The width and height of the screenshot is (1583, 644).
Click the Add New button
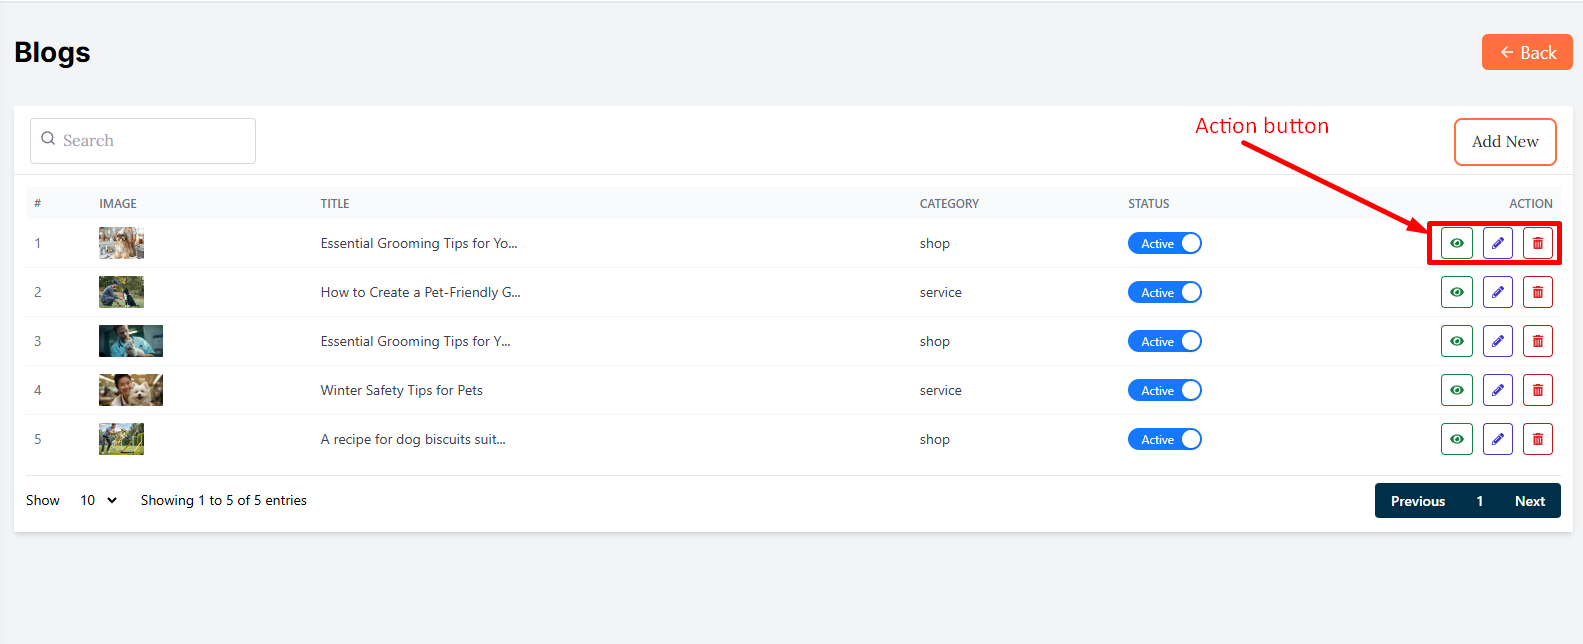point(1504,142)
